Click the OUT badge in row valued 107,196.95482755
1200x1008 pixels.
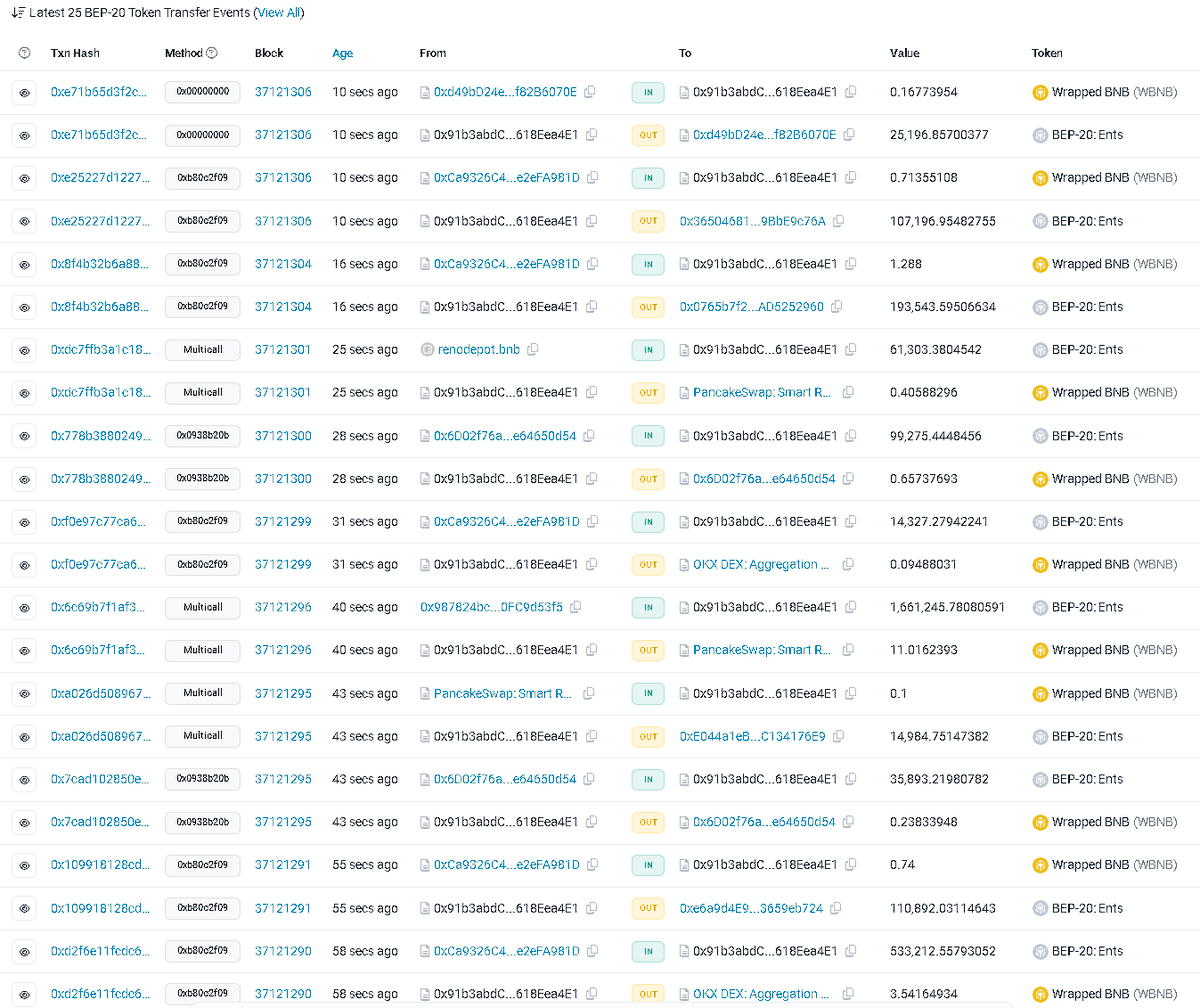click(x=648, y=221)
